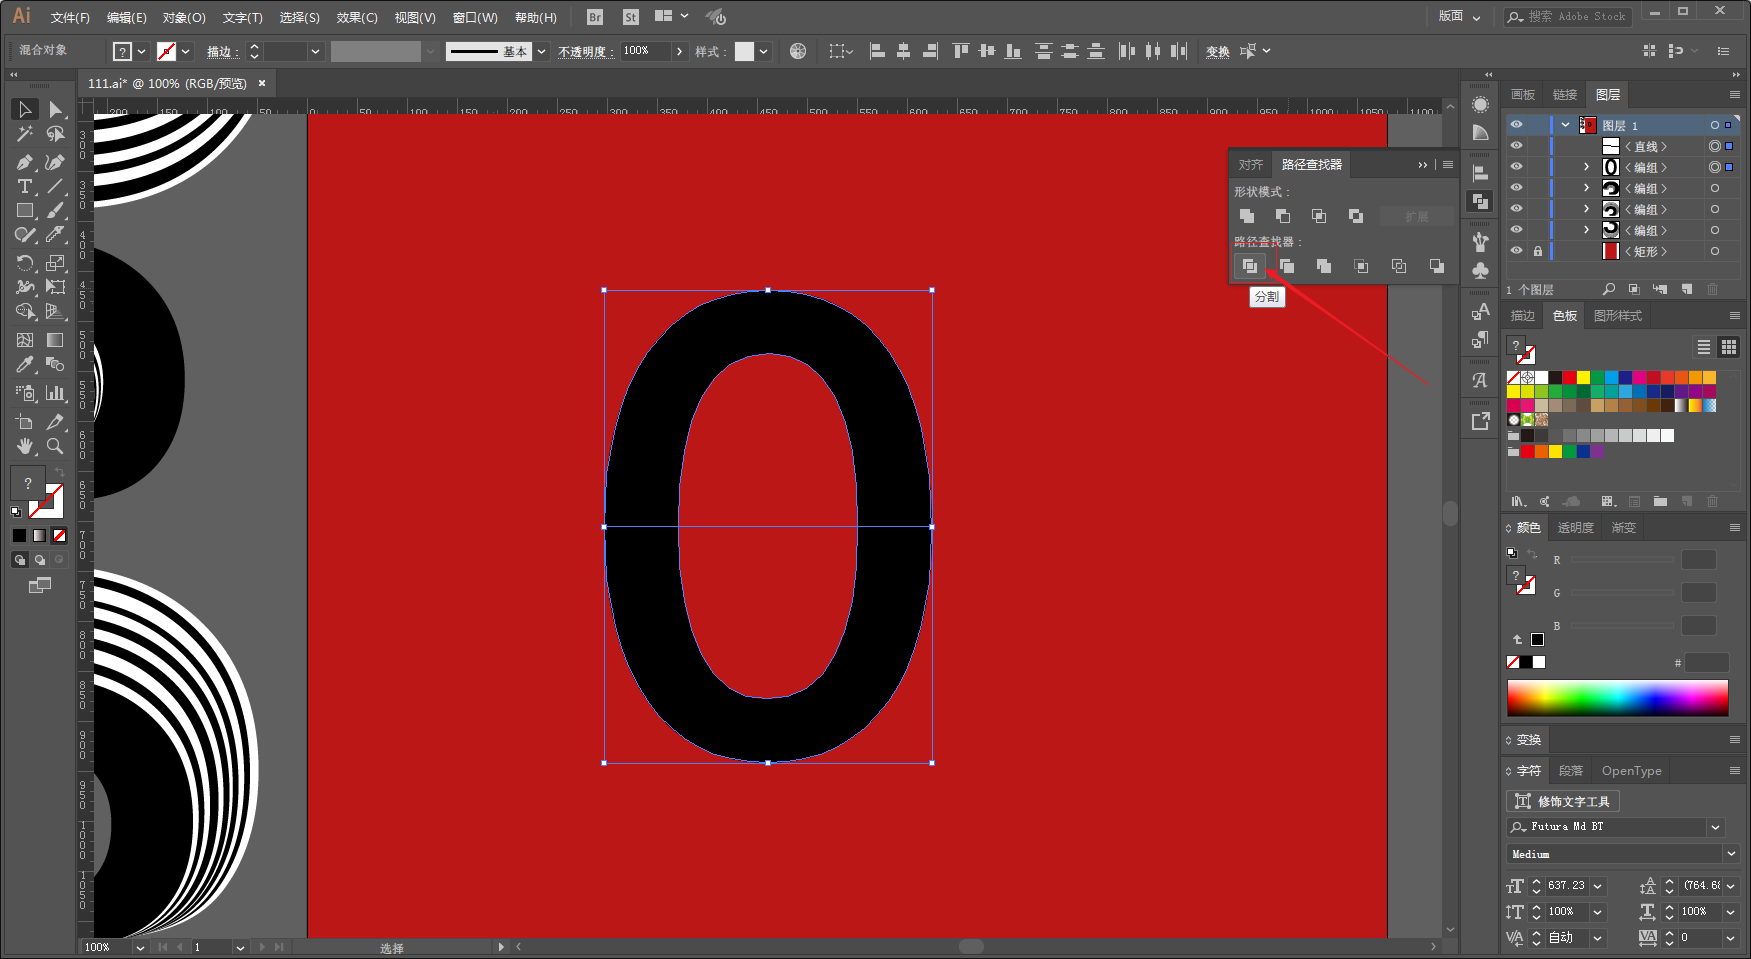
Task: Switch to the 对齐 tab
Action: 1251,164
